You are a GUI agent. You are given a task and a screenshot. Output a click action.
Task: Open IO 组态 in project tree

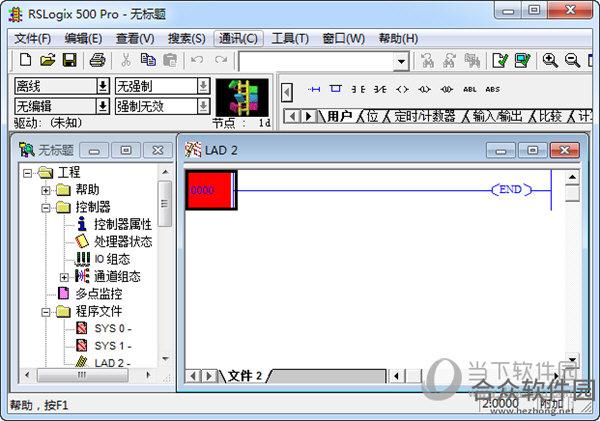tap(112, 259)
